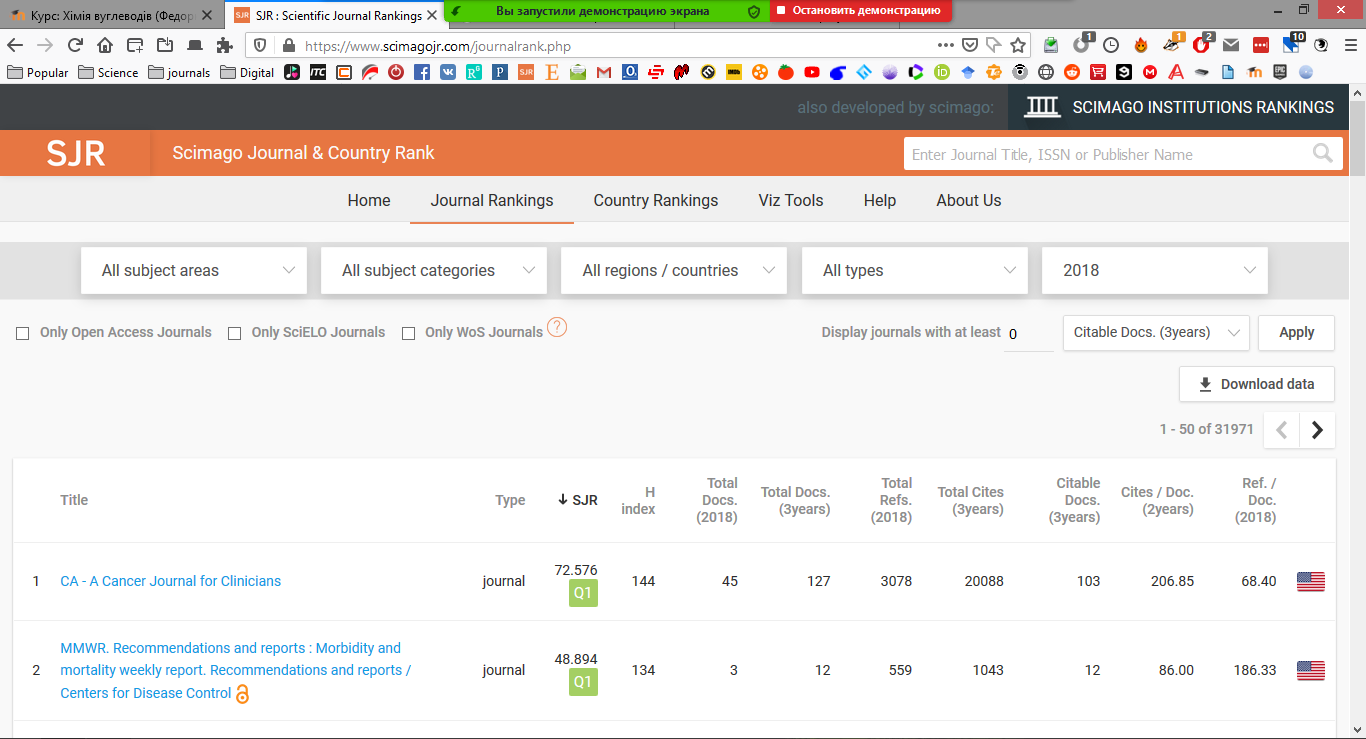1366x739 pixels.
Task: Open CA - A Cancer Journal for Clinicians link
Action: coord(170,581)
